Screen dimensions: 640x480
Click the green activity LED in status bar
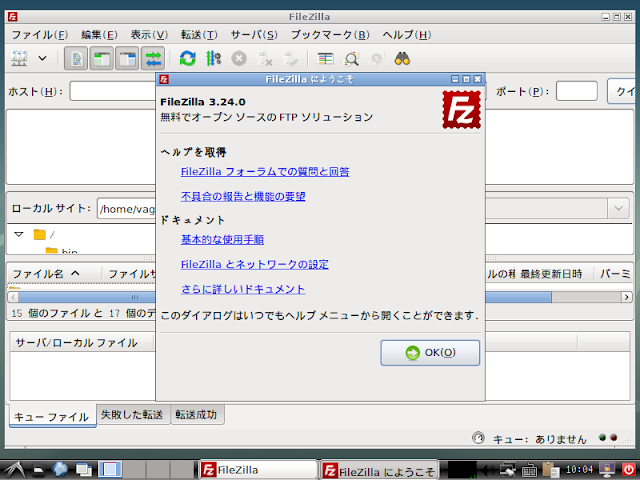pyautogui.click(x=602, y=437)
